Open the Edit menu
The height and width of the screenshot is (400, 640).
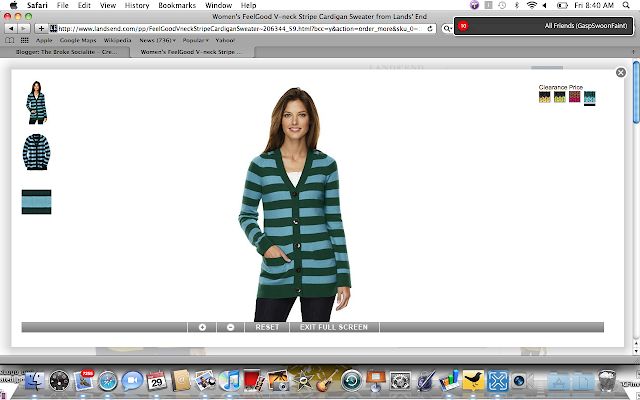point(84,5)
